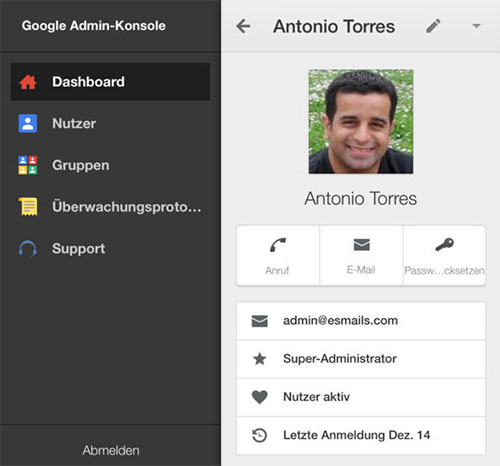The image size is (500, 466).
Task: Click the Support headset icon
Action: 28,248
